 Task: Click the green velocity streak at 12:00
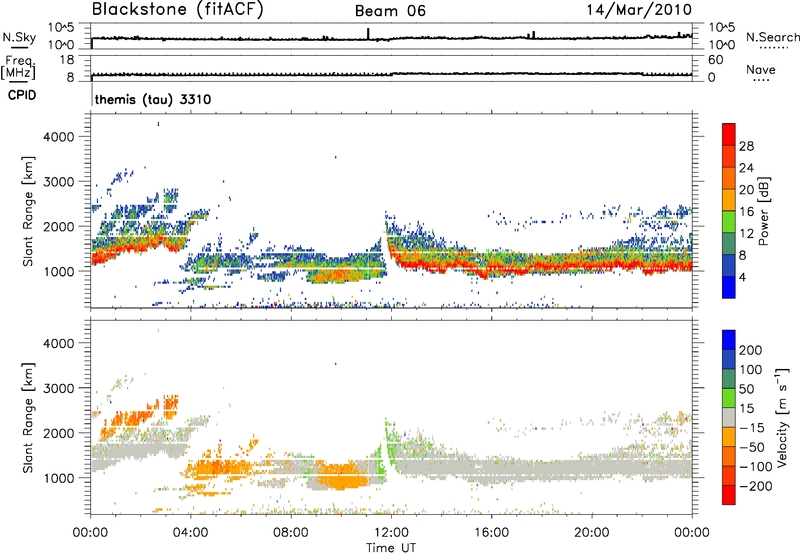(x=389, y=445)
